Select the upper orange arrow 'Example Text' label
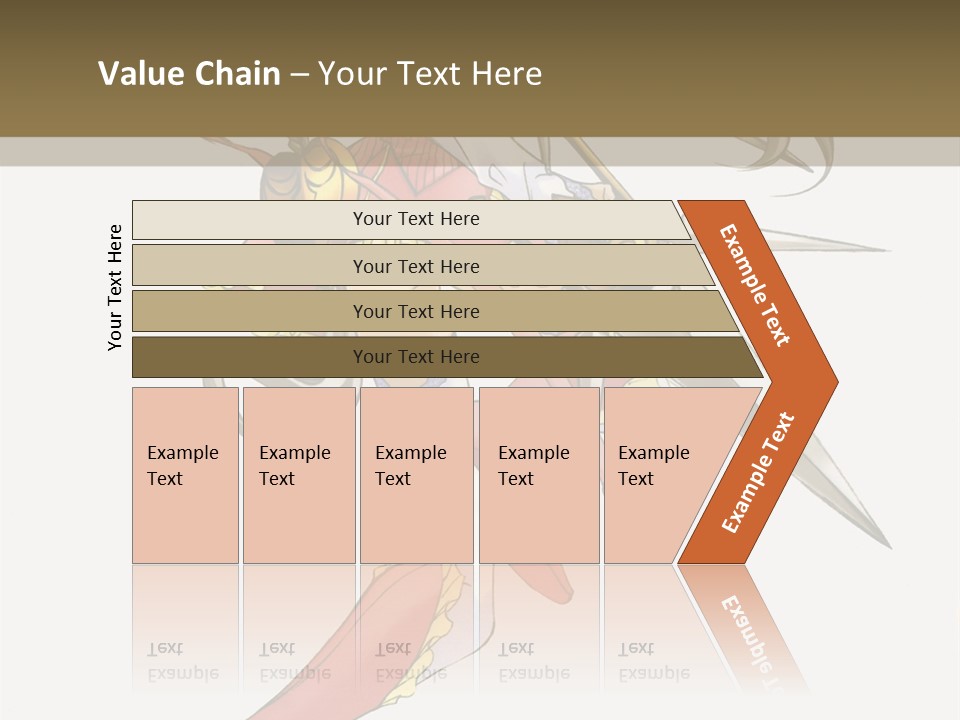960x720 pixels. point(755,285)
